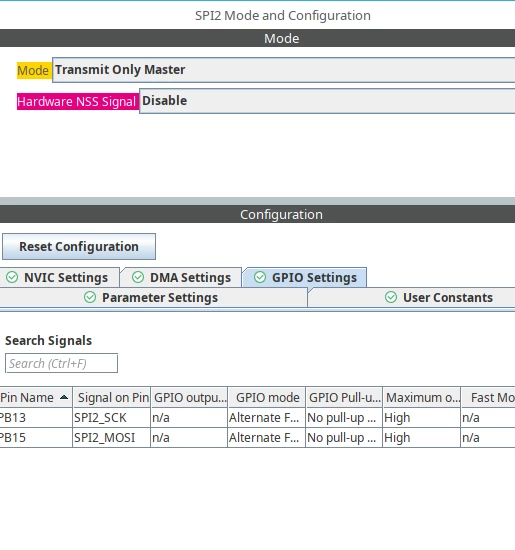Click the dark Mode section header bar
This screenshot has width=515, height=550.
[258, 38]
